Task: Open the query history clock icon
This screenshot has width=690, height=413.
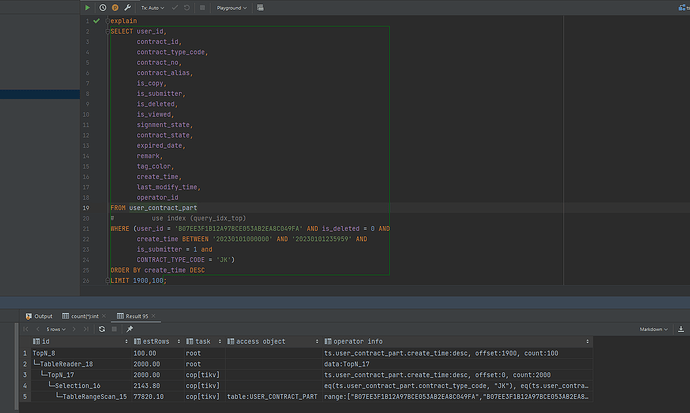Action: pos(103,7)
